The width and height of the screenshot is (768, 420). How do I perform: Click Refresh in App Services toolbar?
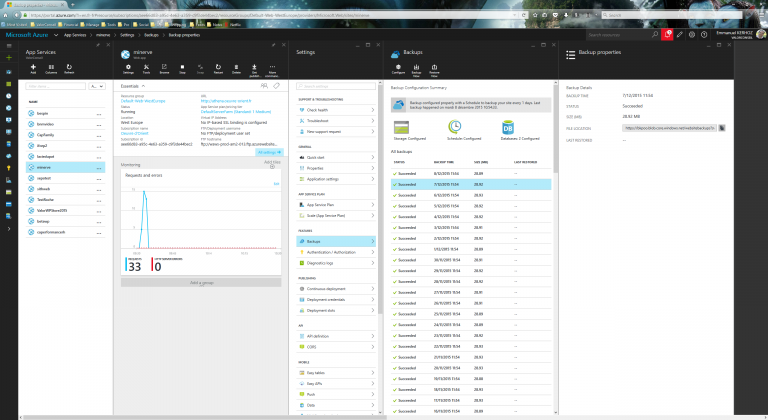coord(69,69)
